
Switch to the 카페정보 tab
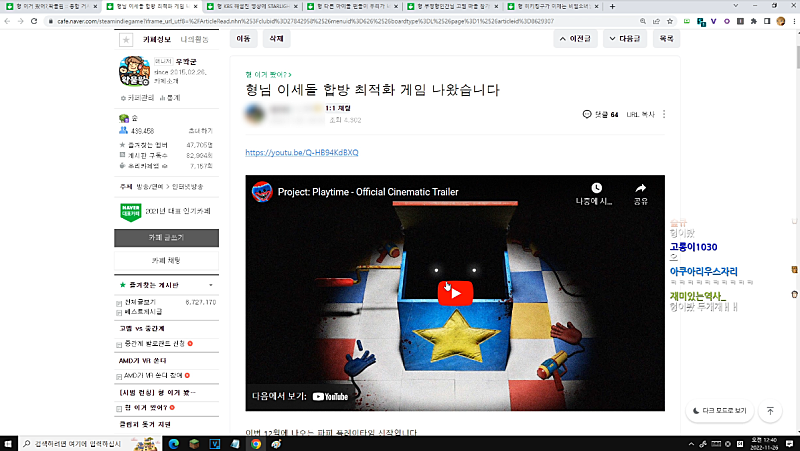tap(157, 39)
